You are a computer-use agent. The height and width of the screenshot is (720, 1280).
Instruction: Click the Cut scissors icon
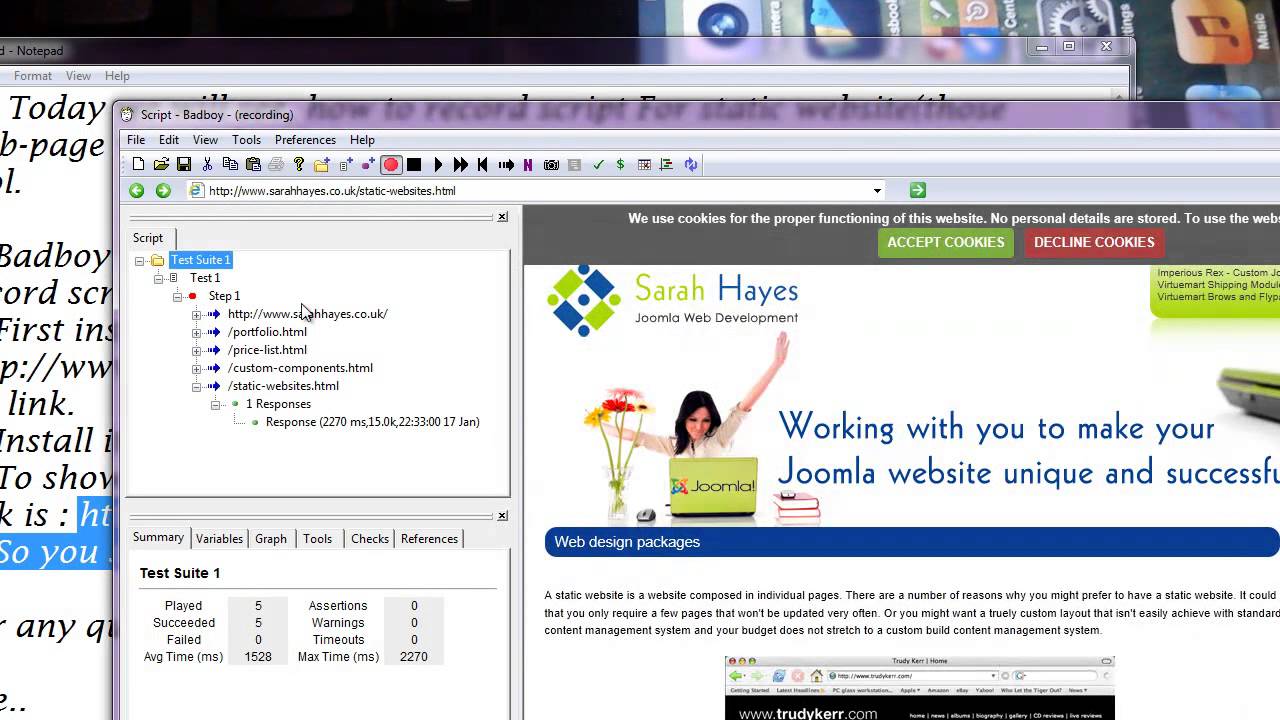point(207,165)
